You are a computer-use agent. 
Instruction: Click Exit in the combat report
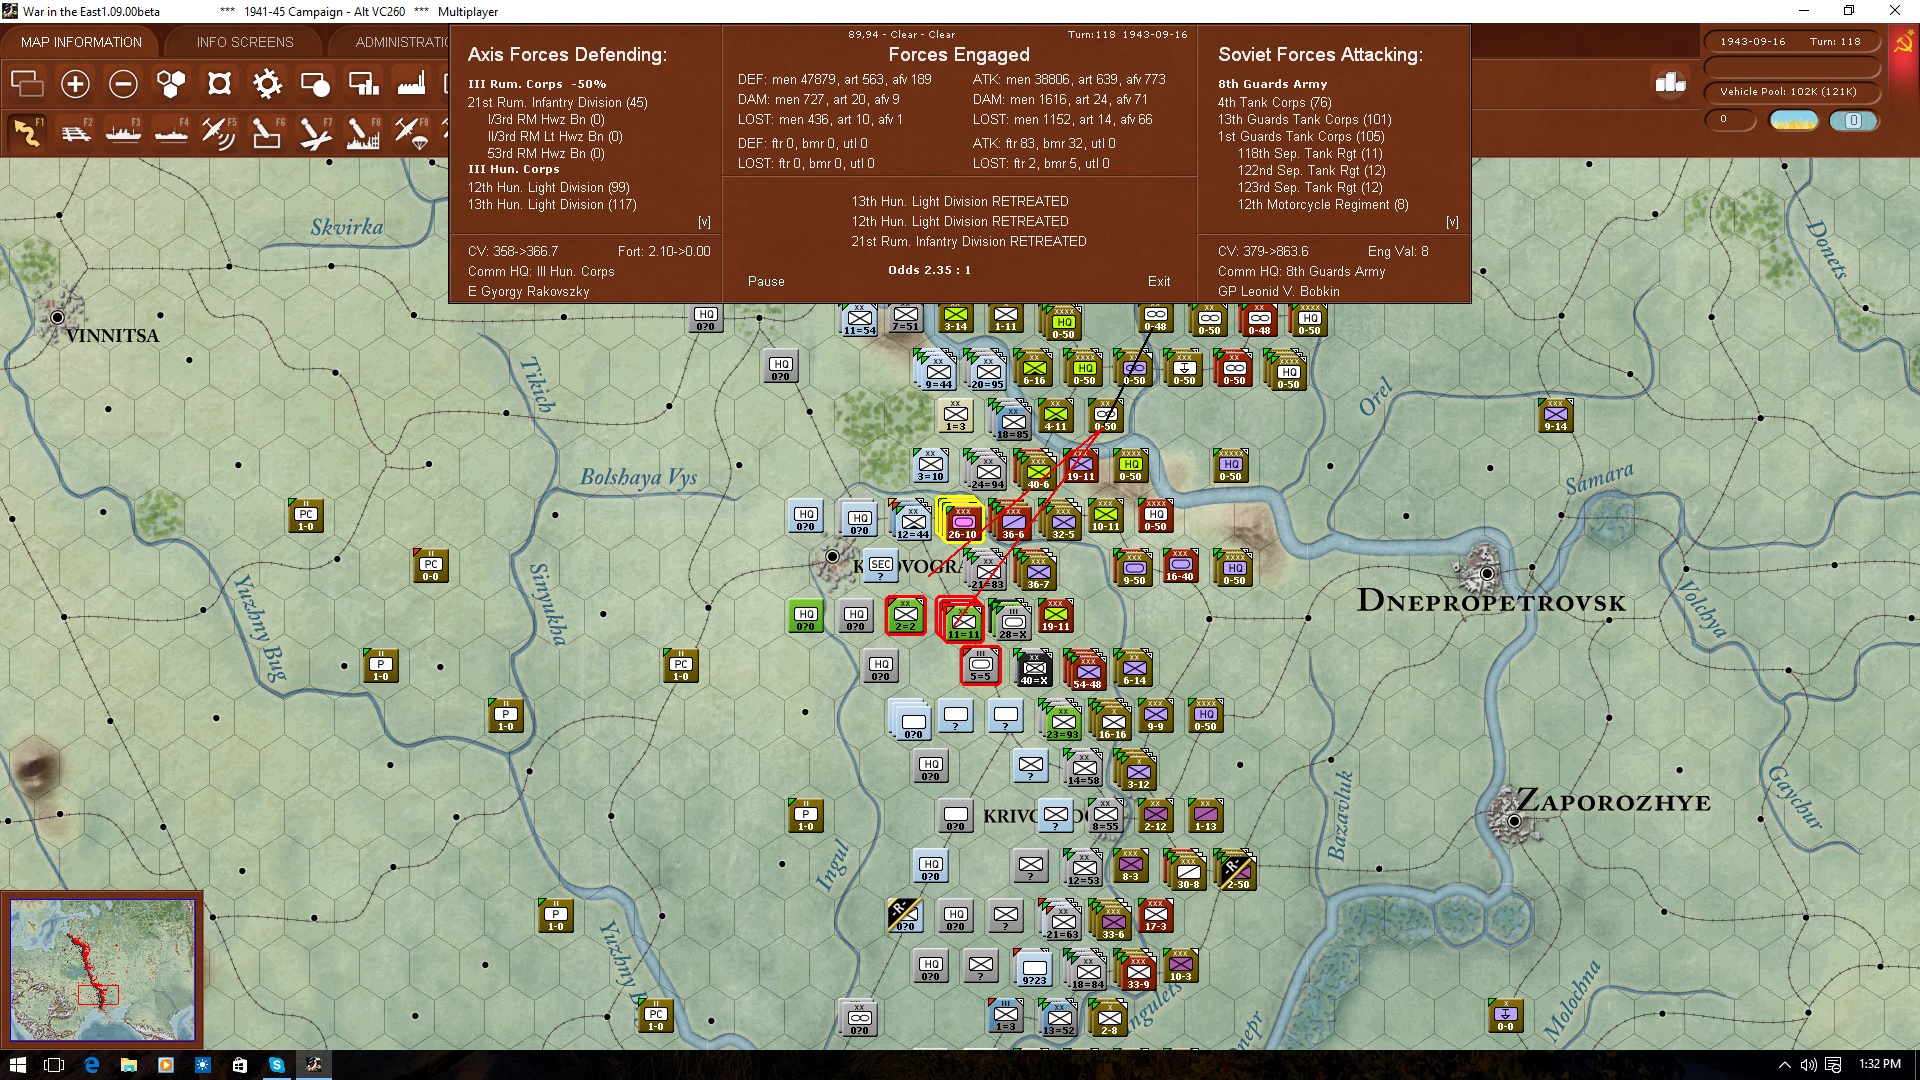click(x=1159, y=281)
